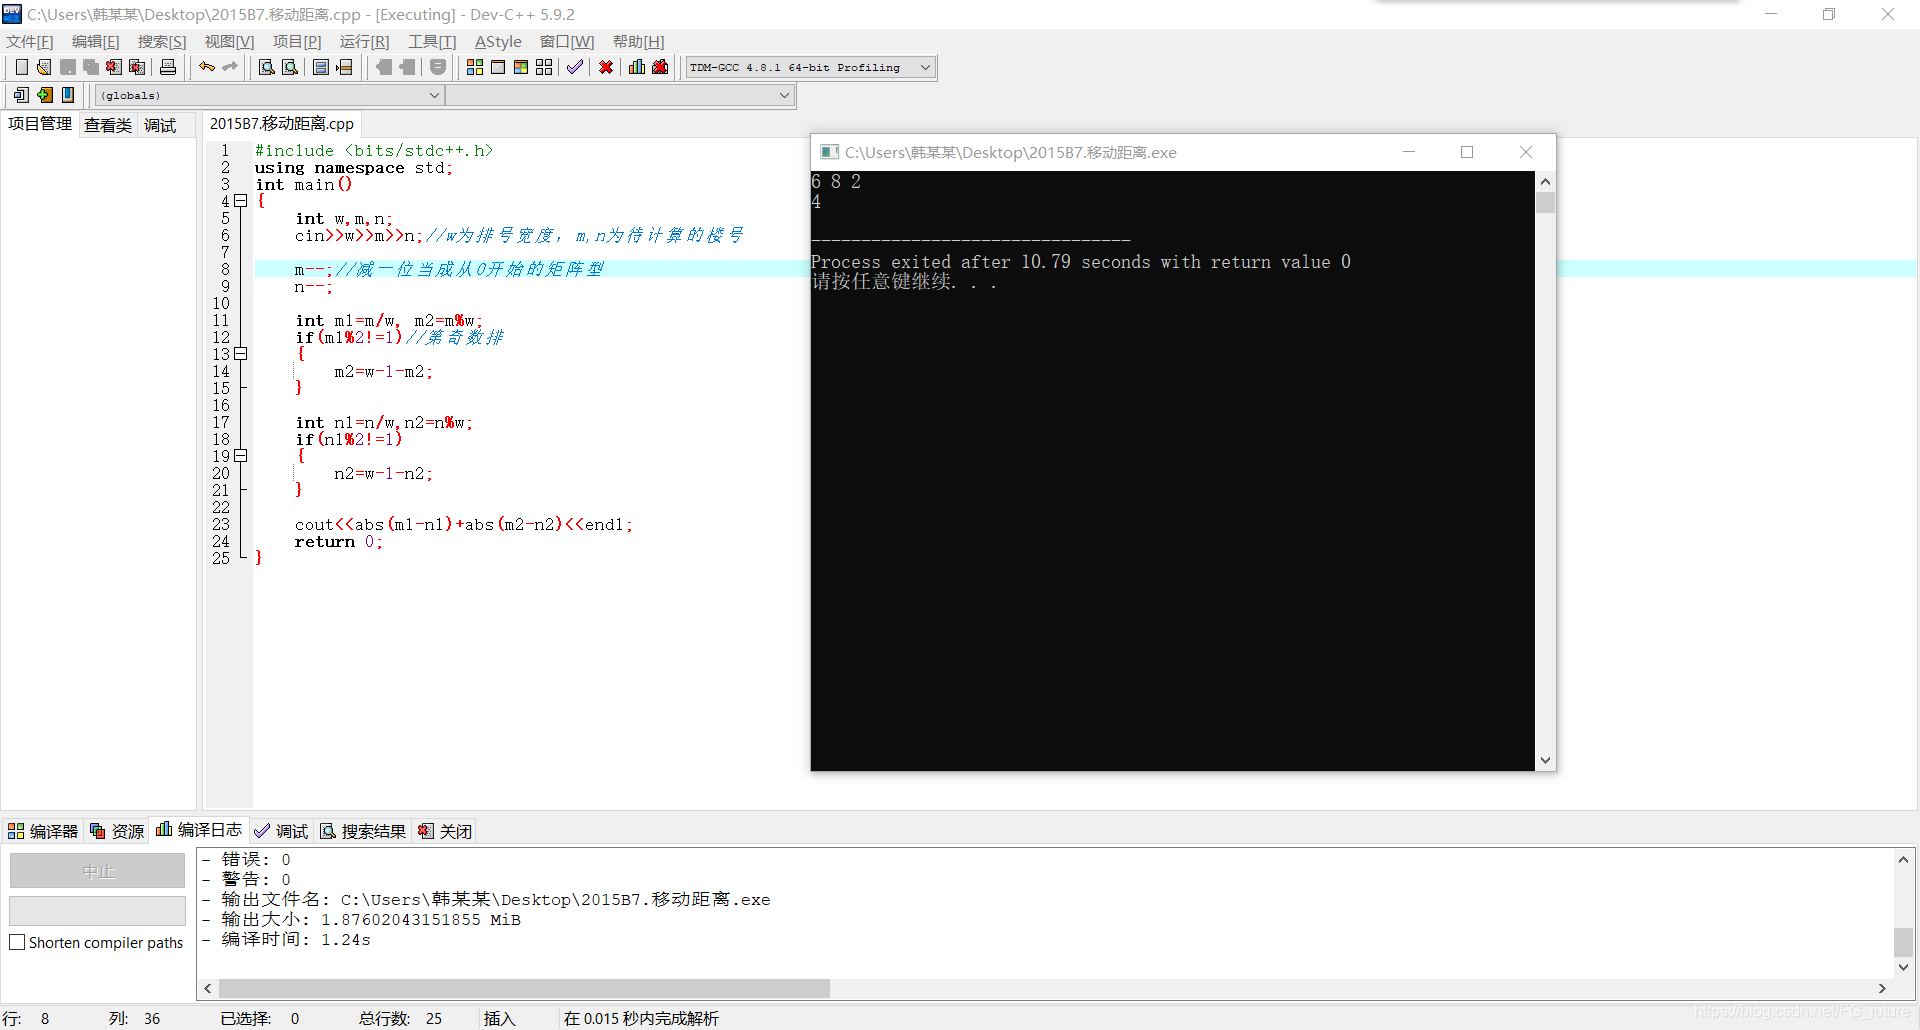
Task: Click the compile log horizontal scrollbar thumb
Action: click(524, 988)
